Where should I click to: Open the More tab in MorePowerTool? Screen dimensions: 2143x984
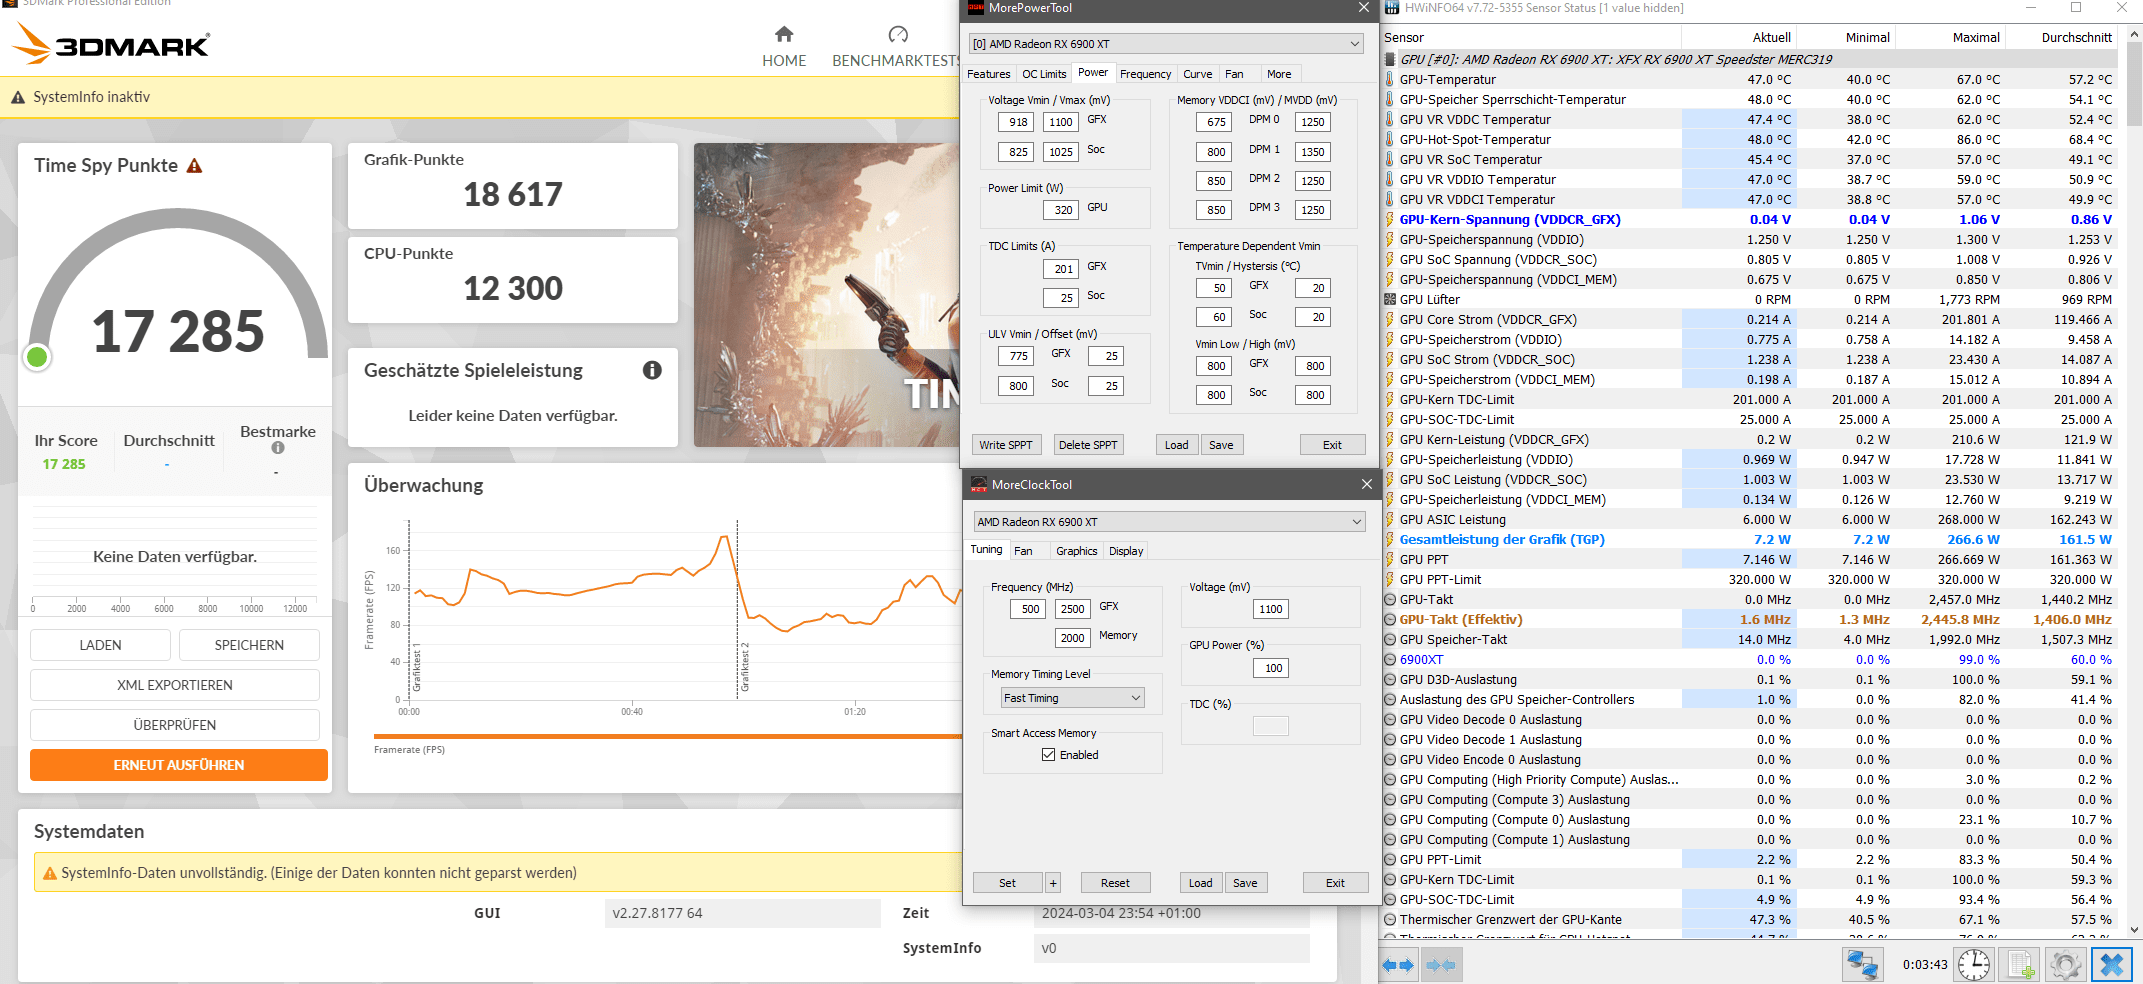click(1279, 74)
